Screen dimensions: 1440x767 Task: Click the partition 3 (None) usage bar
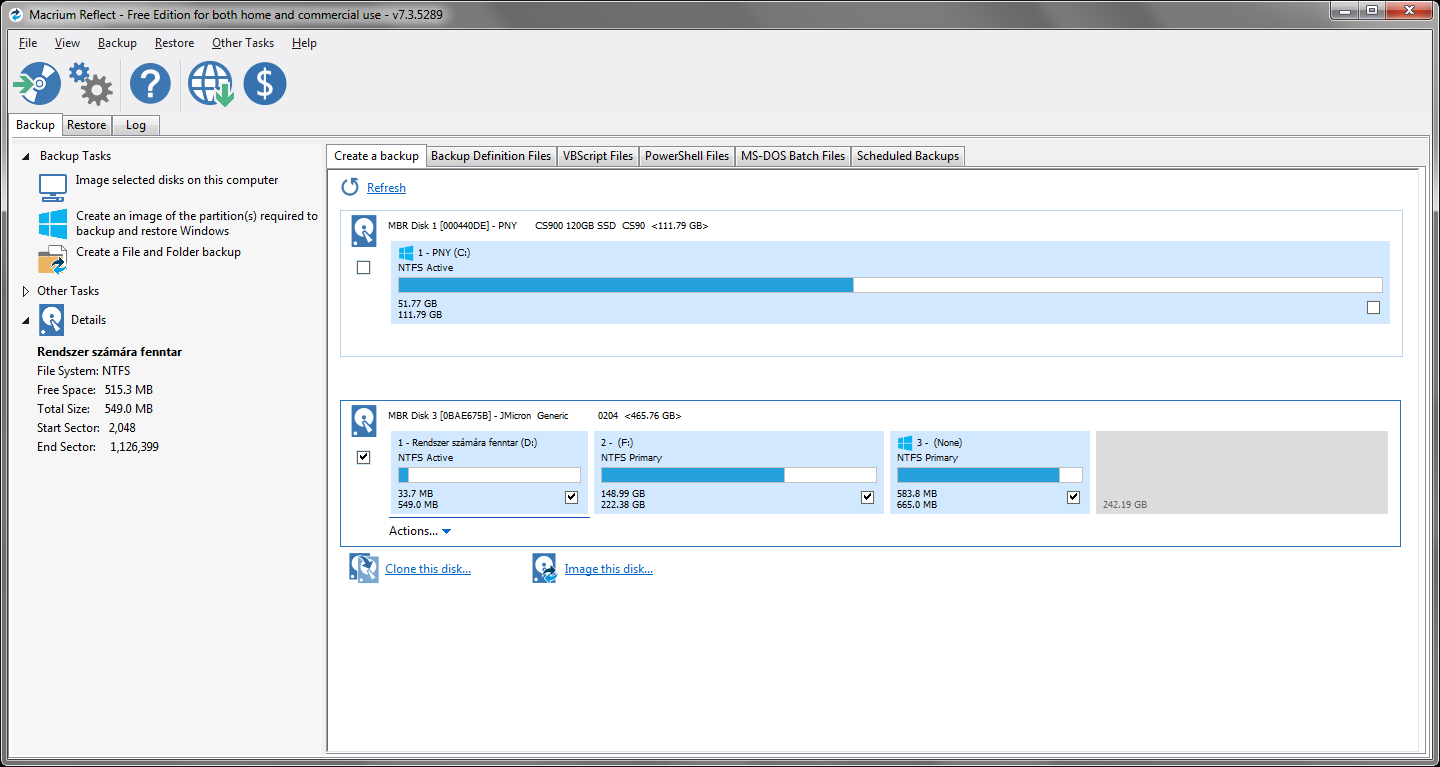989,475
